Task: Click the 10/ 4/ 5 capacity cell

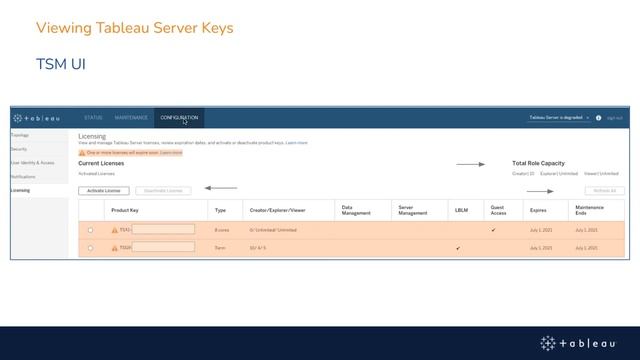Action: (258, 248)
